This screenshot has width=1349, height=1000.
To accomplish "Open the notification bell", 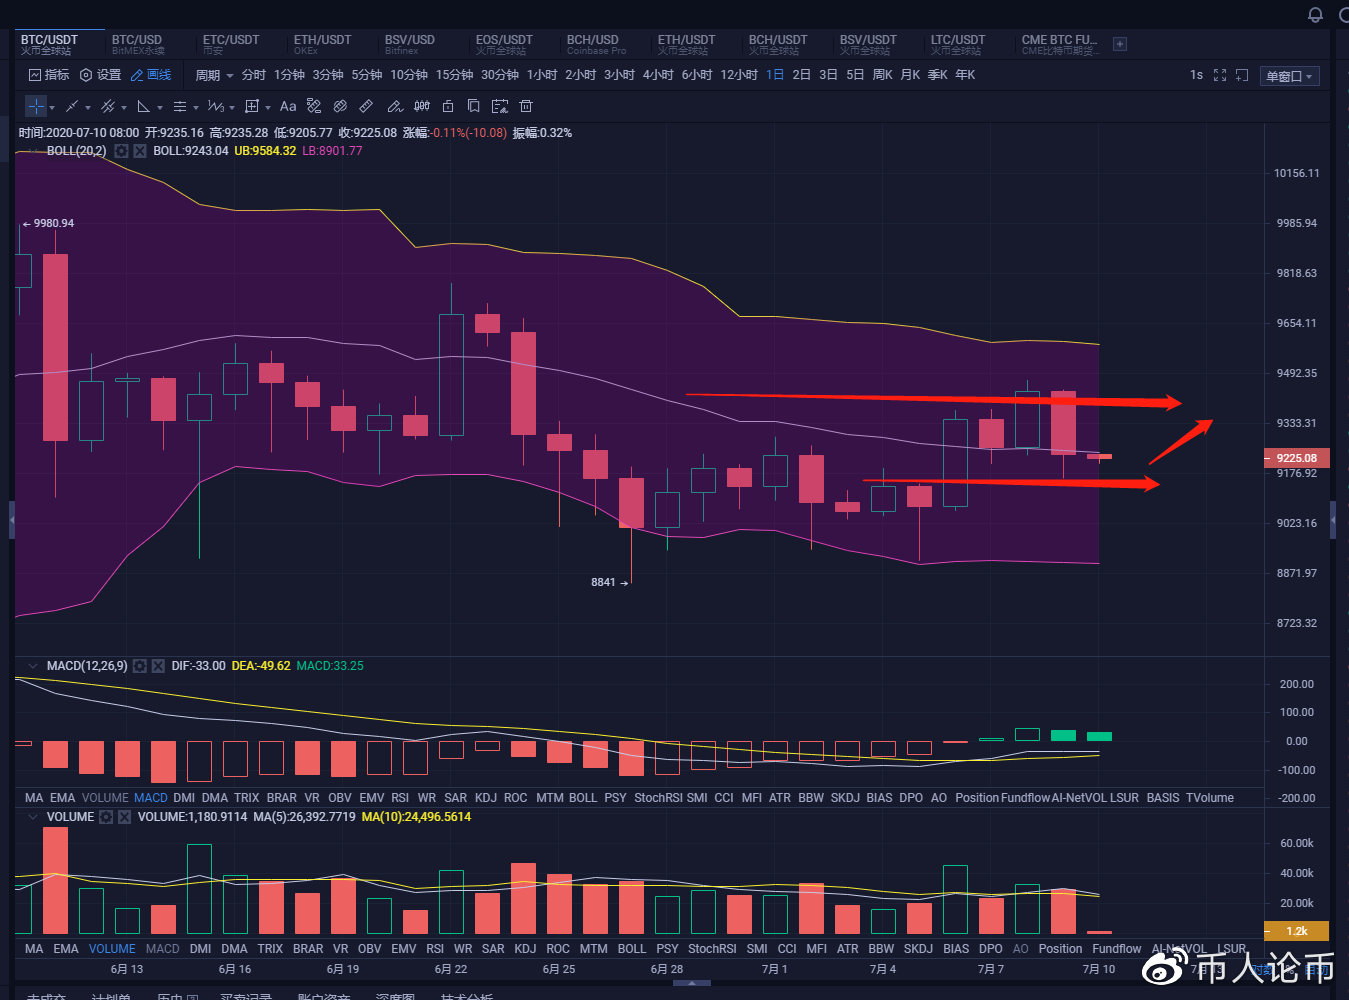I will pos(1315,14).
